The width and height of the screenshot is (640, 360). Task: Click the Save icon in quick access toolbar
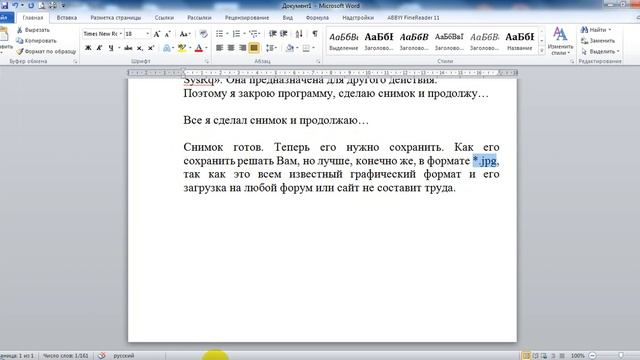point(4,6)
